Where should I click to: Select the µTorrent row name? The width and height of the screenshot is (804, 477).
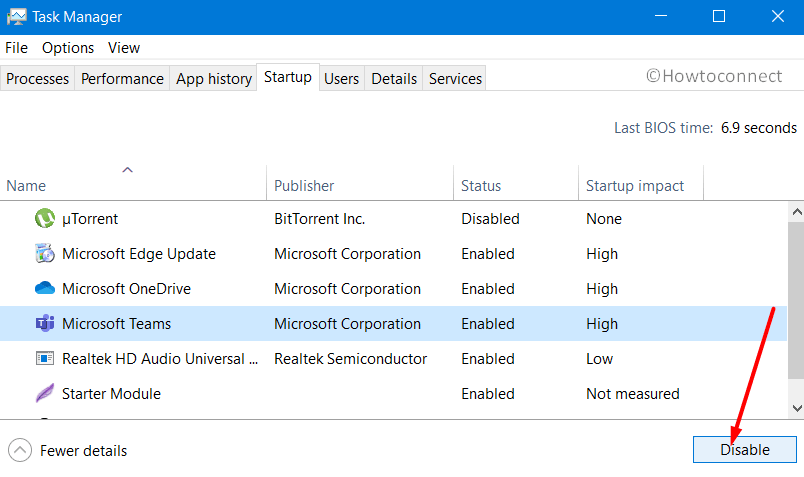point(90,218)
